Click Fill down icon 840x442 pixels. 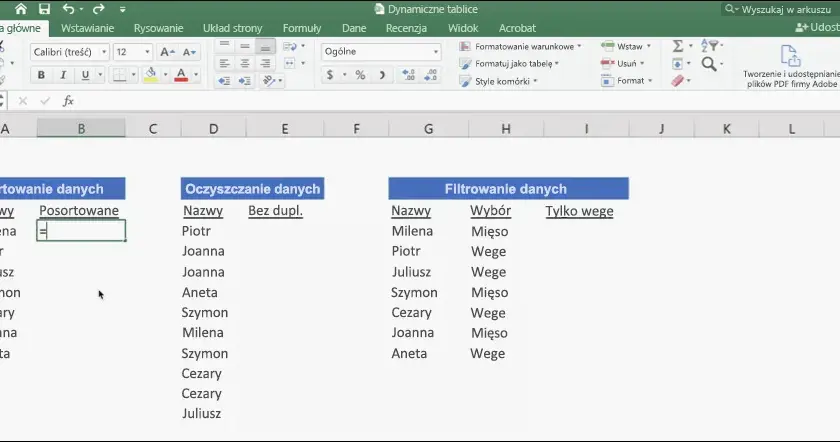[x=677, y=64]
